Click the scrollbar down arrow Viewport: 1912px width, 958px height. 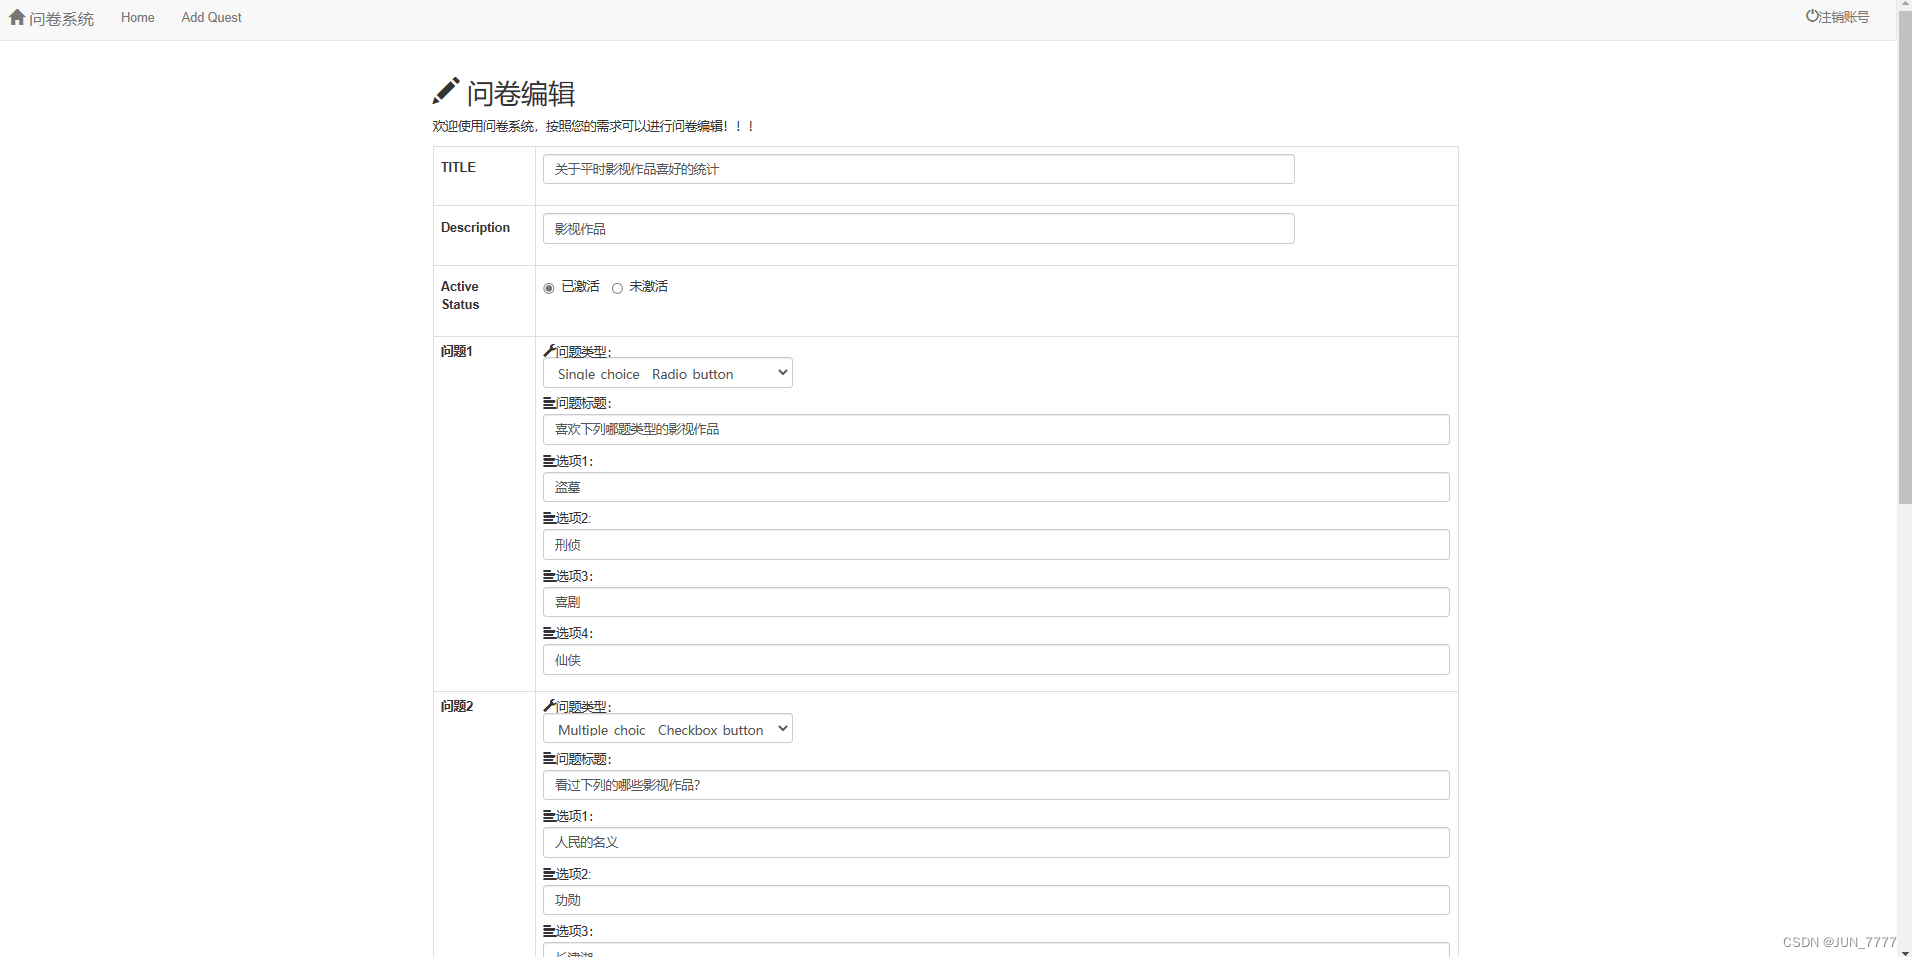(1904, 951)
